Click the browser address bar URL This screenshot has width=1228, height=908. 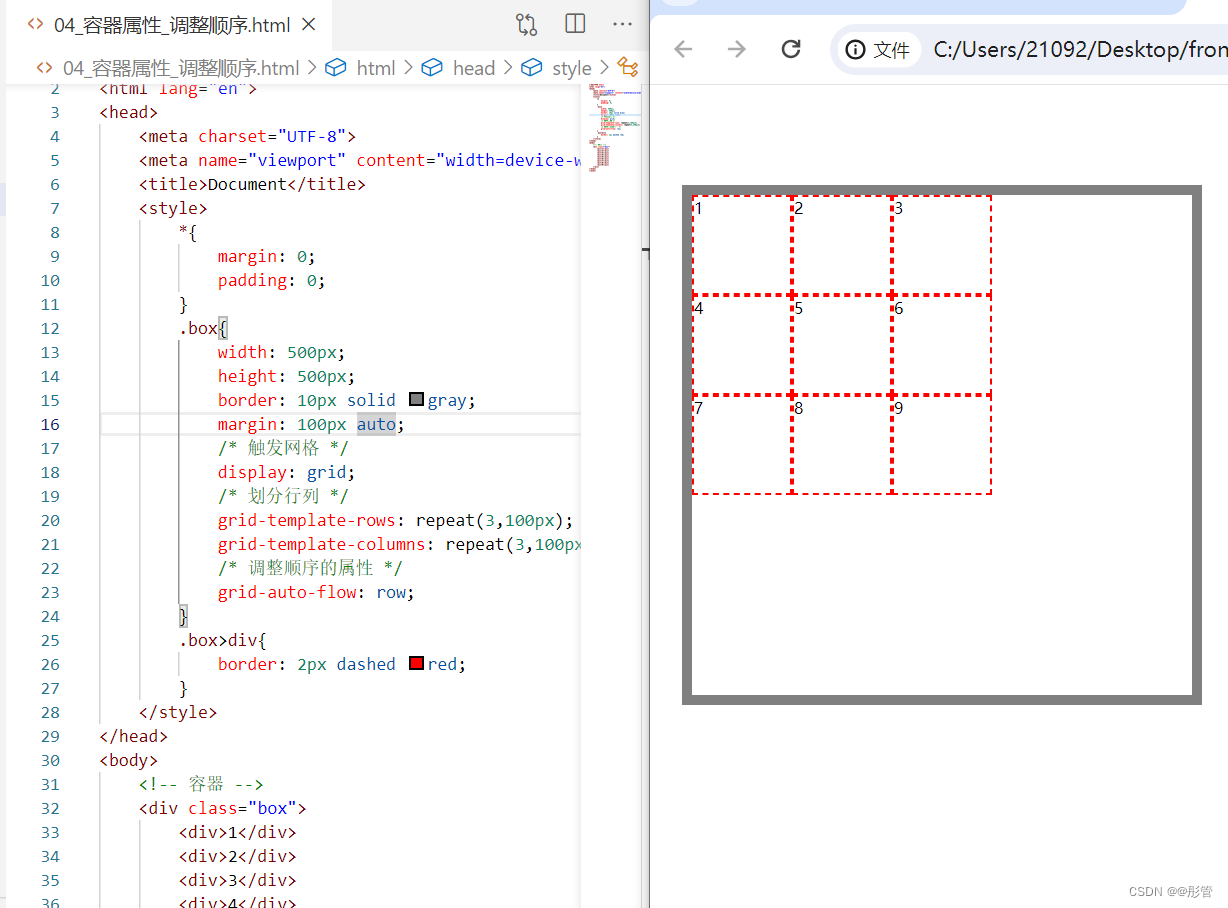click(x=1078, y=50)
